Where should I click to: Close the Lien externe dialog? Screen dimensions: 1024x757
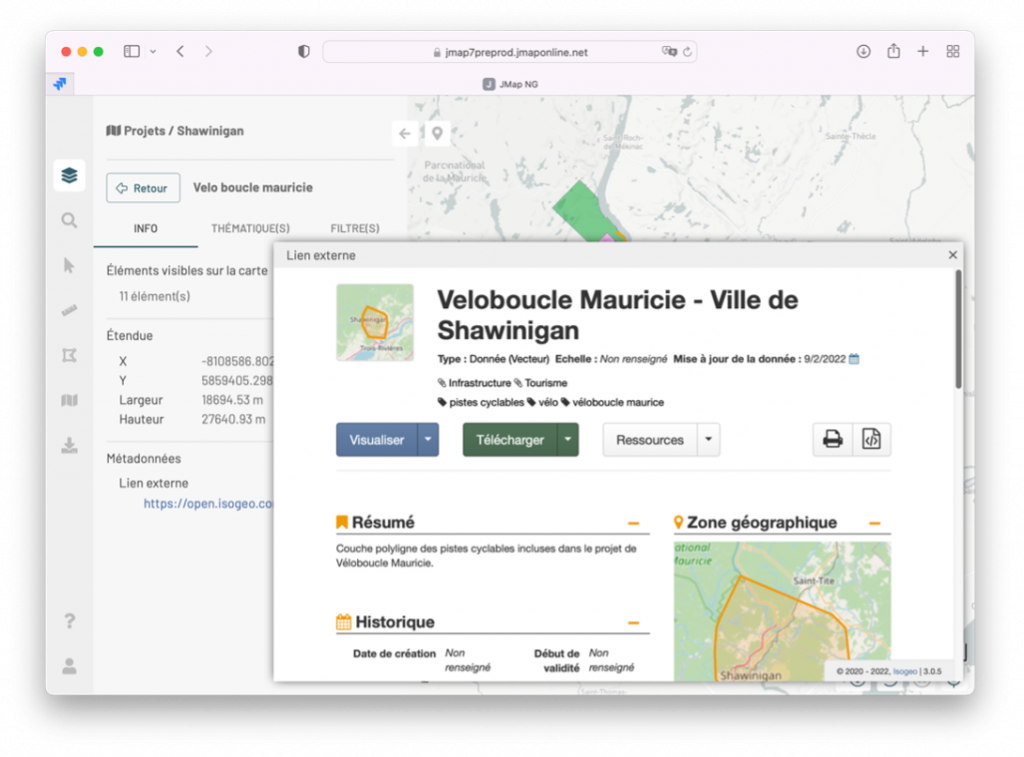952,255
